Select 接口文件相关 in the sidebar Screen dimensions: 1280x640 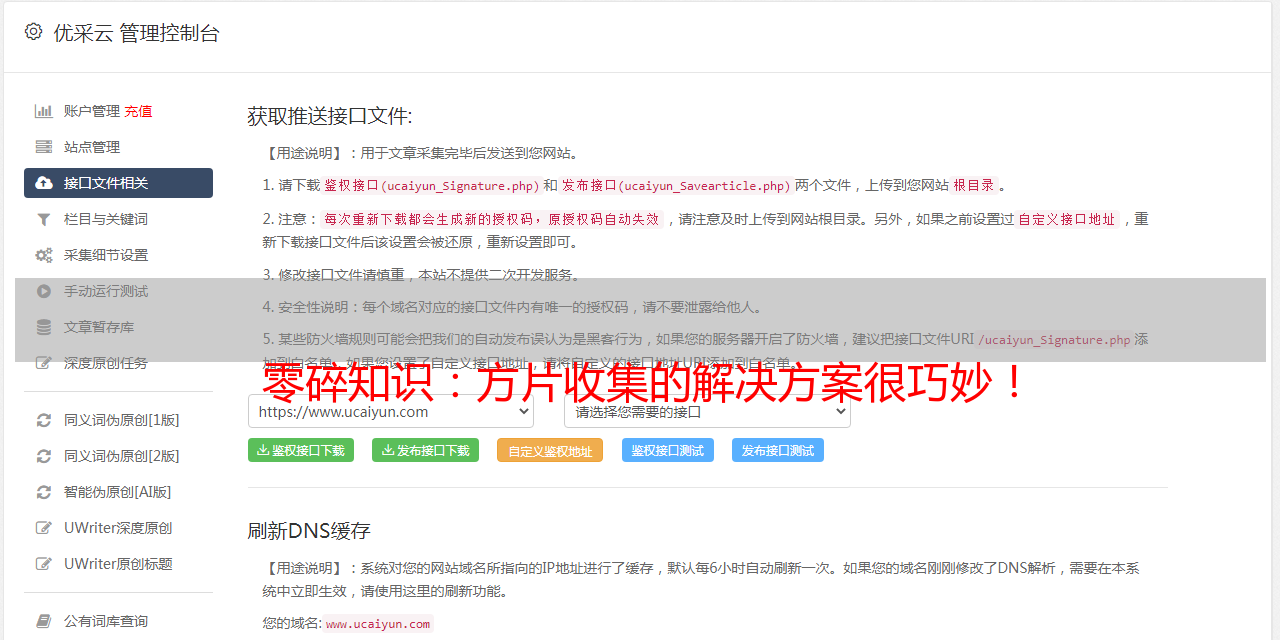tap(118, 183)
